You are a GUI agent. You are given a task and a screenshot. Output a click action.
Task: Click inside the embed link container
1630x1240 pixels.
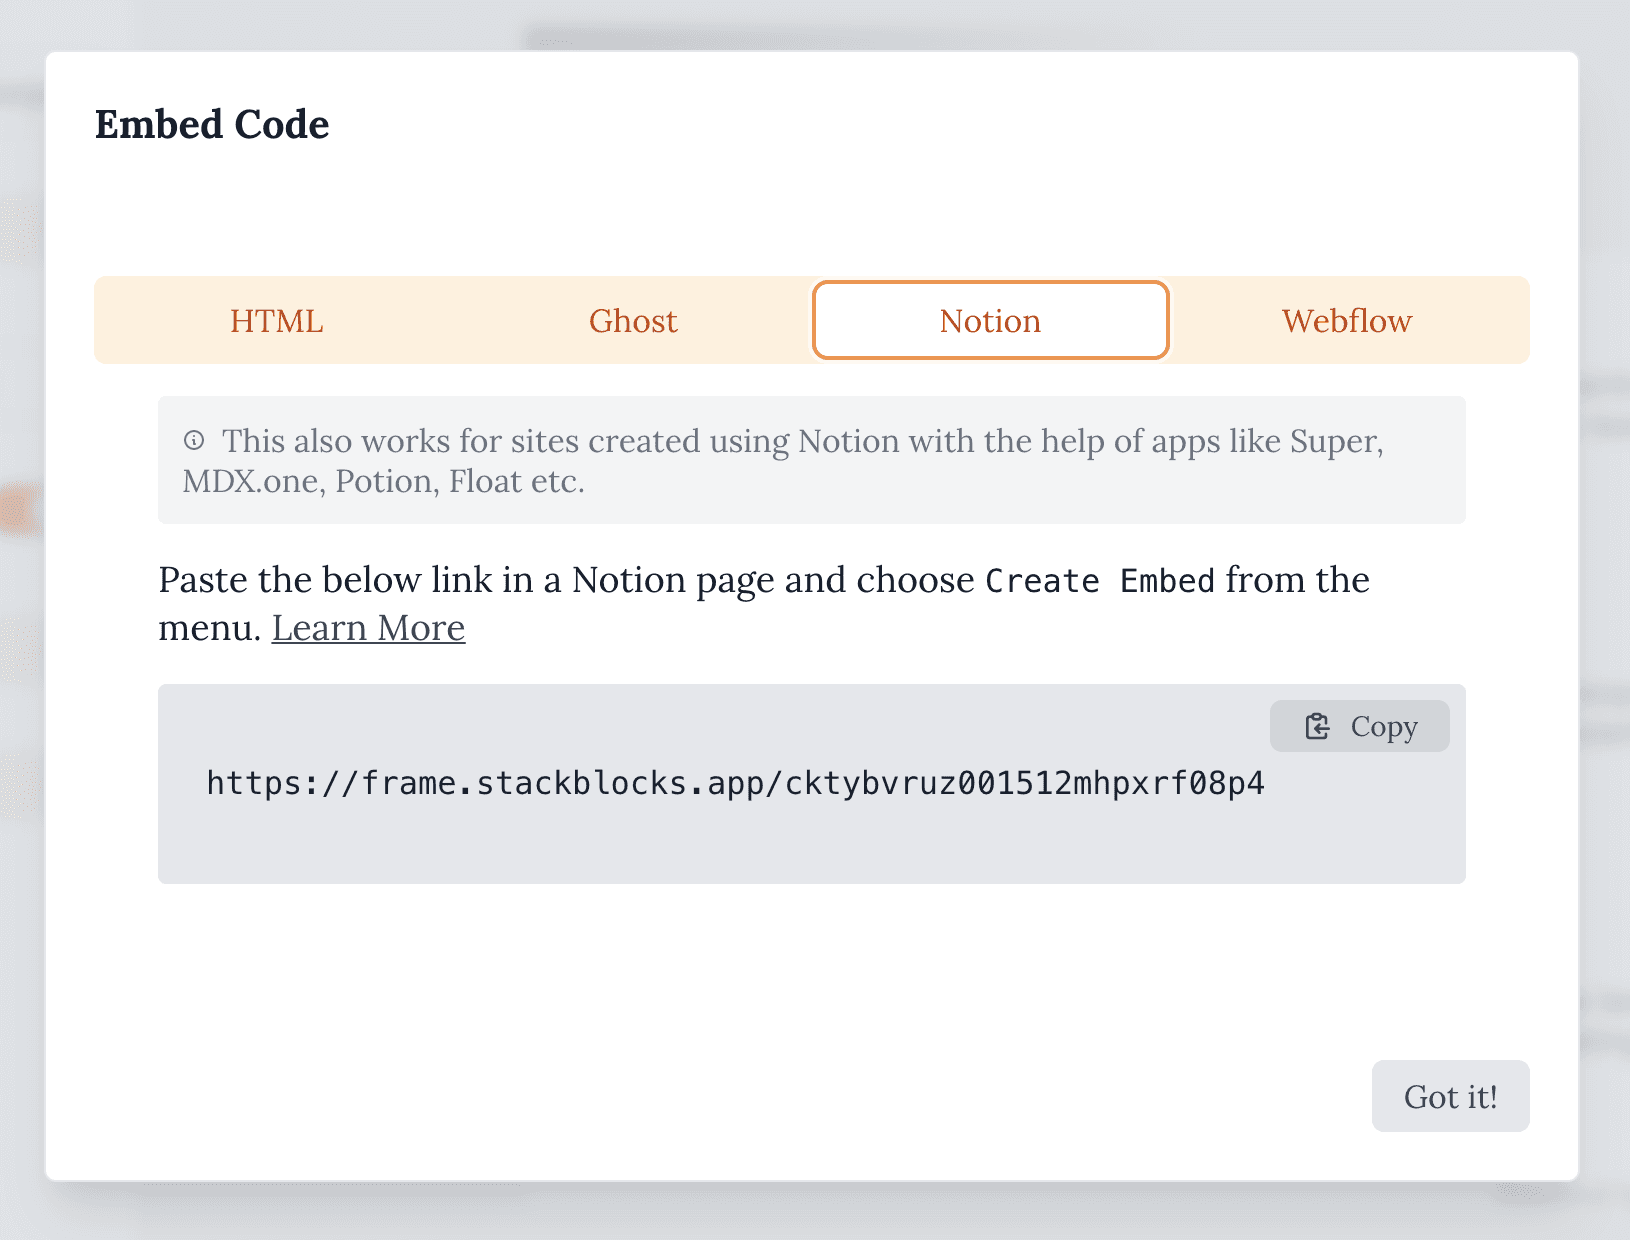coord(812,784)
